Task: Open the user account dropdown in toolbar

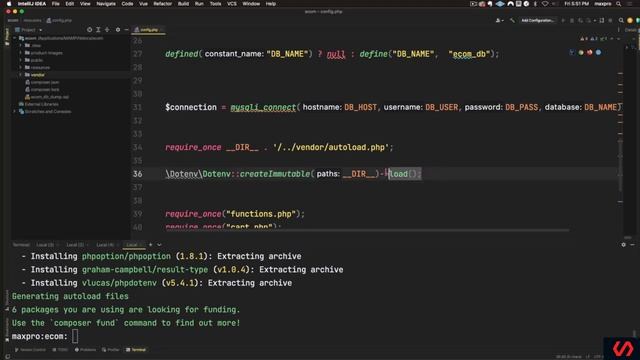Action: point(500,20)
